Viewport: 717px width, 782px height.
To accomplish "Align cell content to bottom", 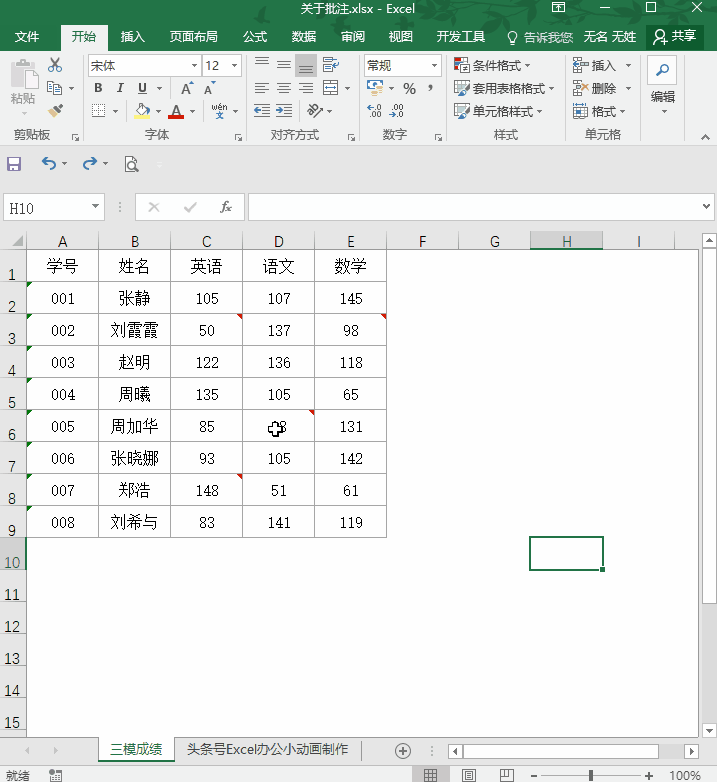I will point(306,65).
